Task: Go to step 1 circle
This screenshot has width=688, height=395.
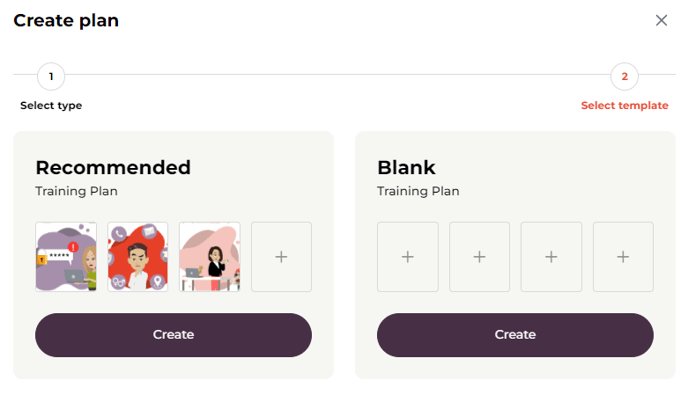Action: (51, 76)
